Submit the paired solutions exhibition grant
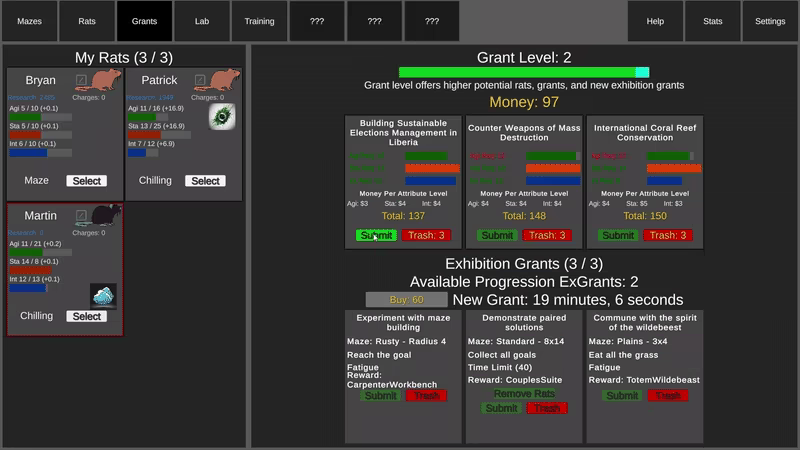The width and height of the screenshot is (800, 450). (501, 408)
